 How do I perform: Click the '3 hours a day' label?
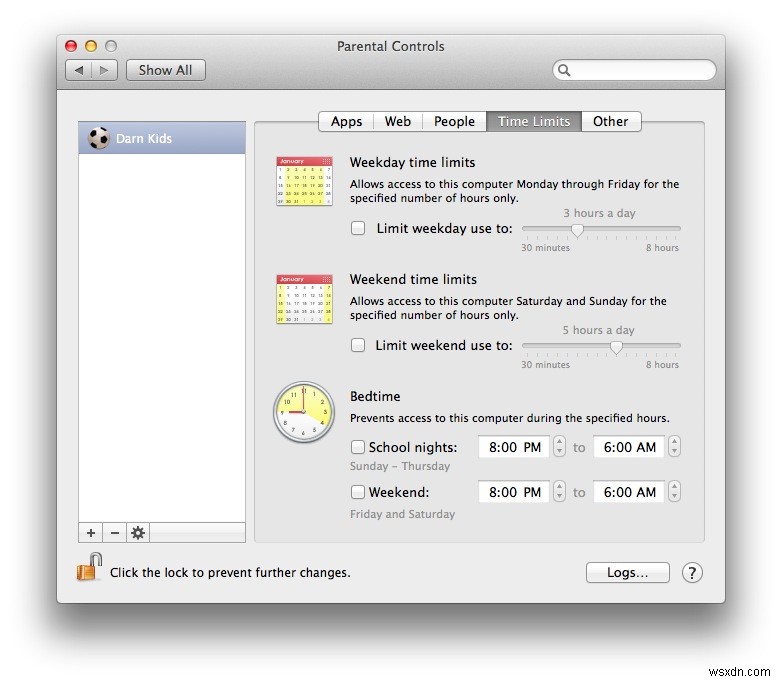point(599,213)
